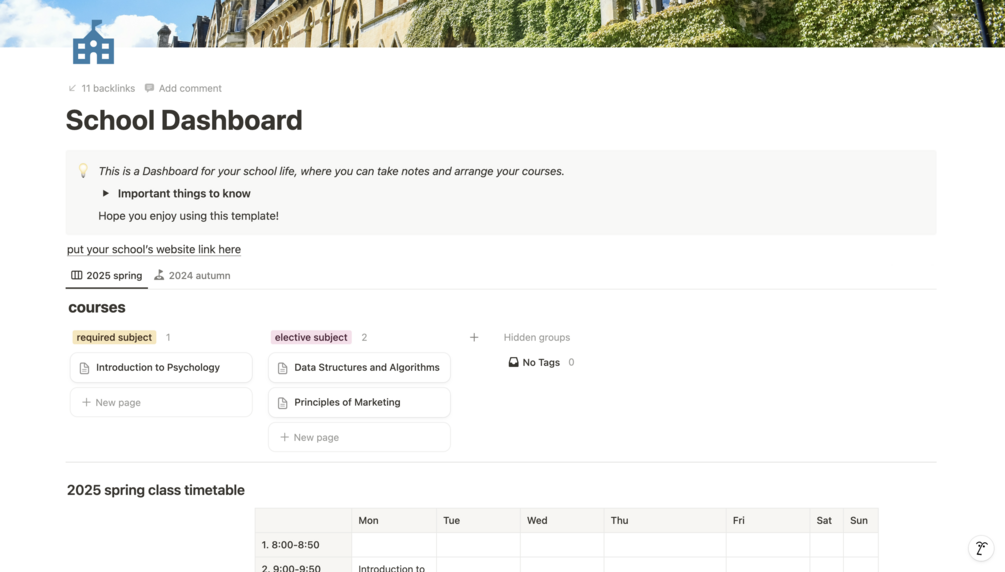1005x572 pixels.
Task: Click the required subject tag label
Action: (114, 337)
